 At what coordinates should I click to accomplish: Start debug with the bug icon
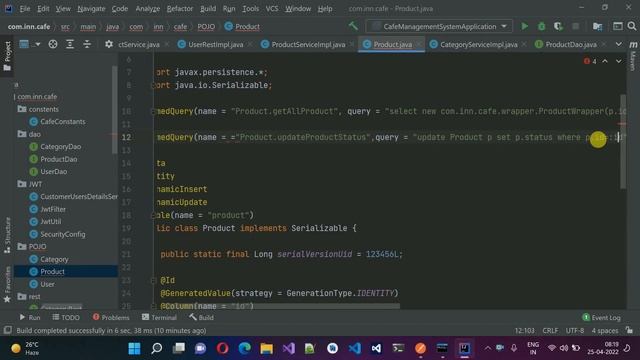(x=542, y=27)
